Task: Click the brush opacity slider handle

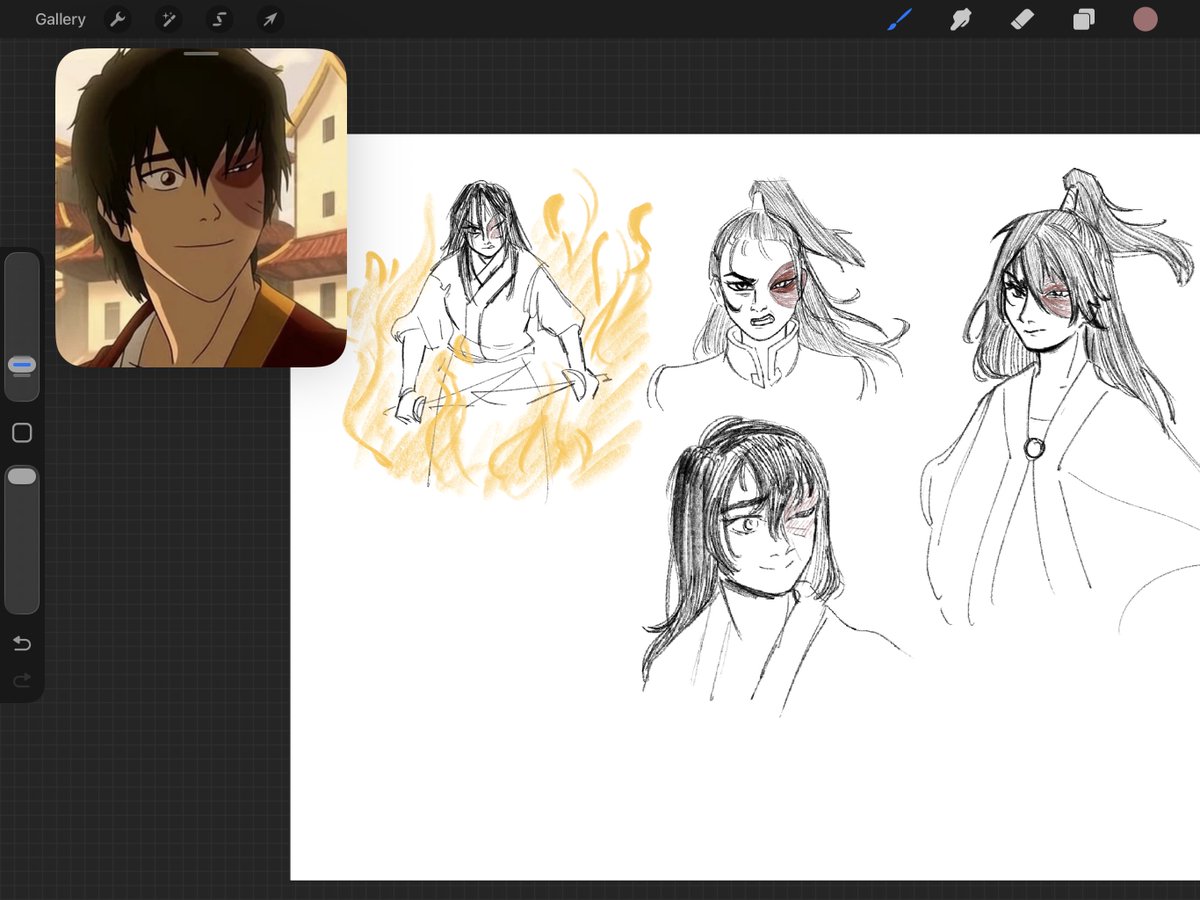Action: coord(22,477)
